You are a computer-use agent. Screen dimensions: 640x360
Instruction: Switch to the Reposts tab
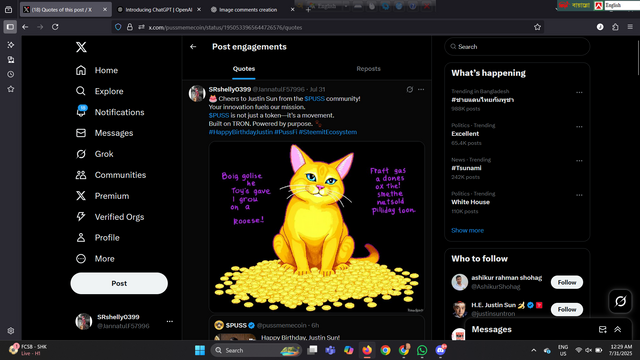pyautogui.click(x=368, y=69)
